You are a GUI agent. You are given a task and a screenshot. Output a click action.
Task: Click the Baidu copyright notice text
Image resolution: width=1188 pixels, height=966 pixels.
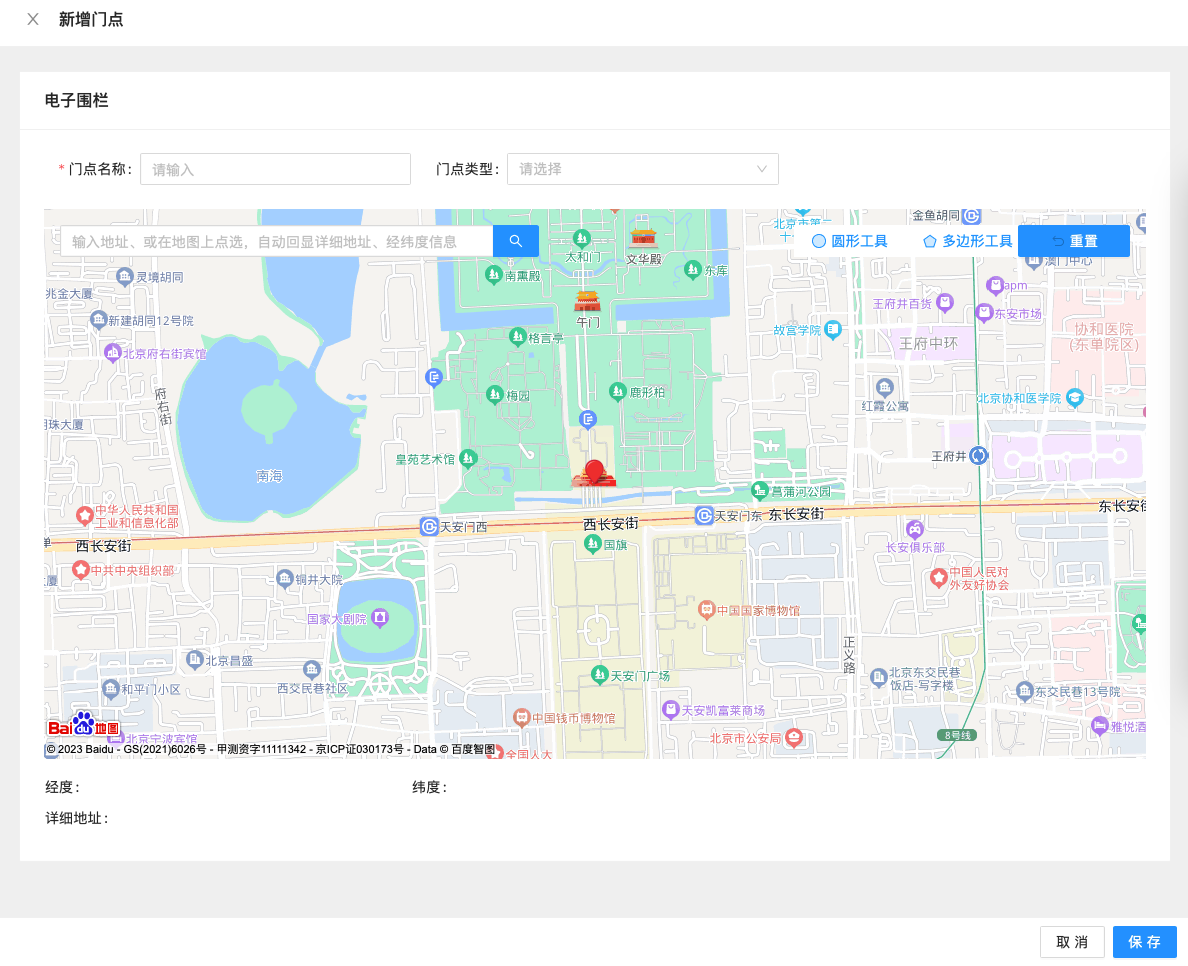click(270, 749)
